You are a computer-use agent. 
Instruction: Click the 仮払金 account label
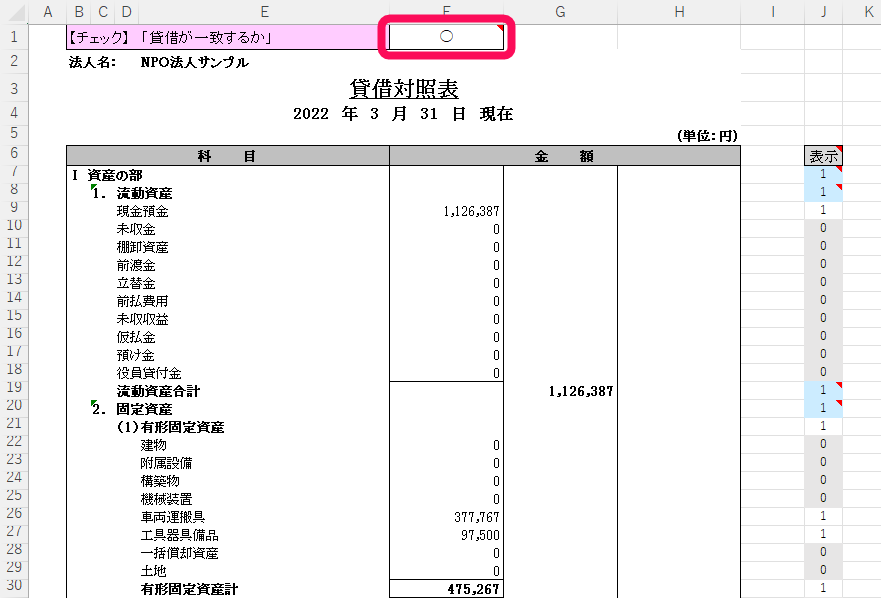(136, 337)
